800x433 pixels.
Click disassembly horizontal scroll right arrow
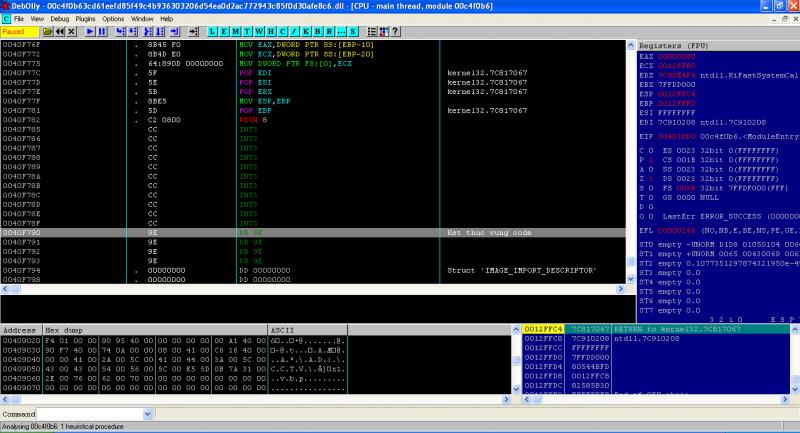(x=620, y=289)
